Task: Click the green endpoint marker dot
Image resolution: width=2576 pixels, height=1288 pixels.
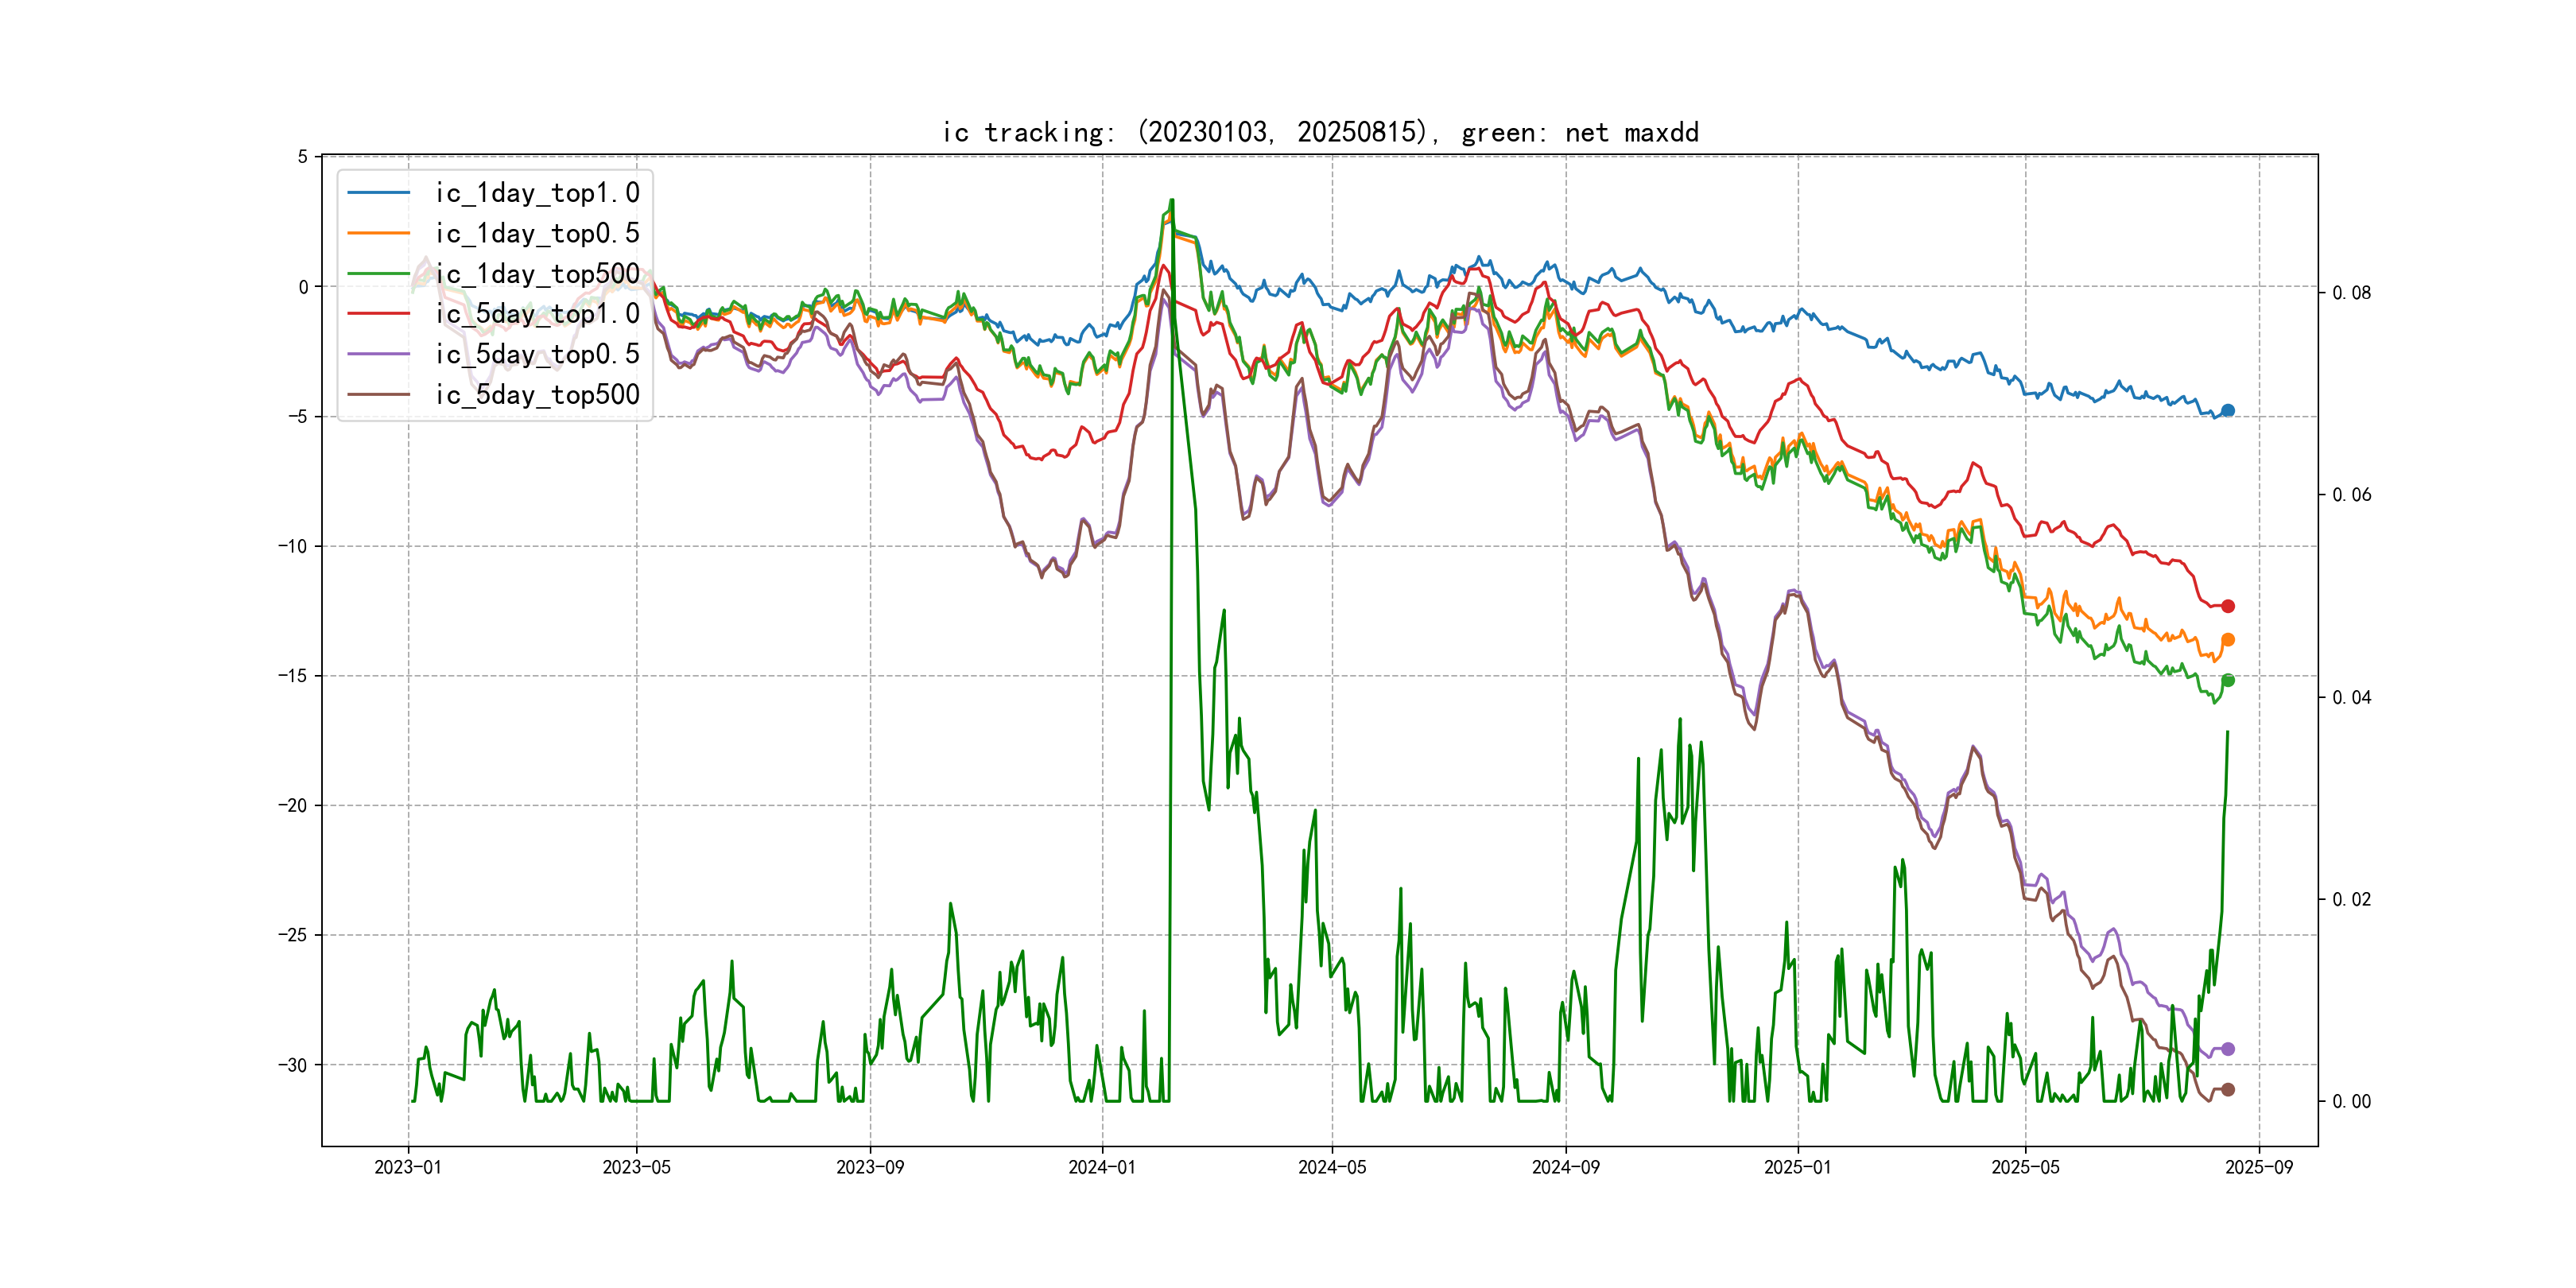Action: point(2227,680)
